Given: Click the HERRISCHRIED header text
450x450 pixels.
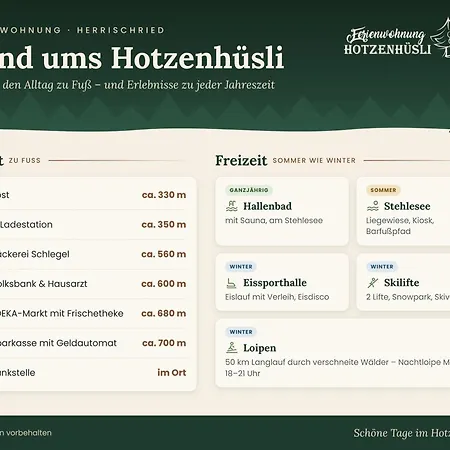Looking at the screenshot, I should 121,30.
